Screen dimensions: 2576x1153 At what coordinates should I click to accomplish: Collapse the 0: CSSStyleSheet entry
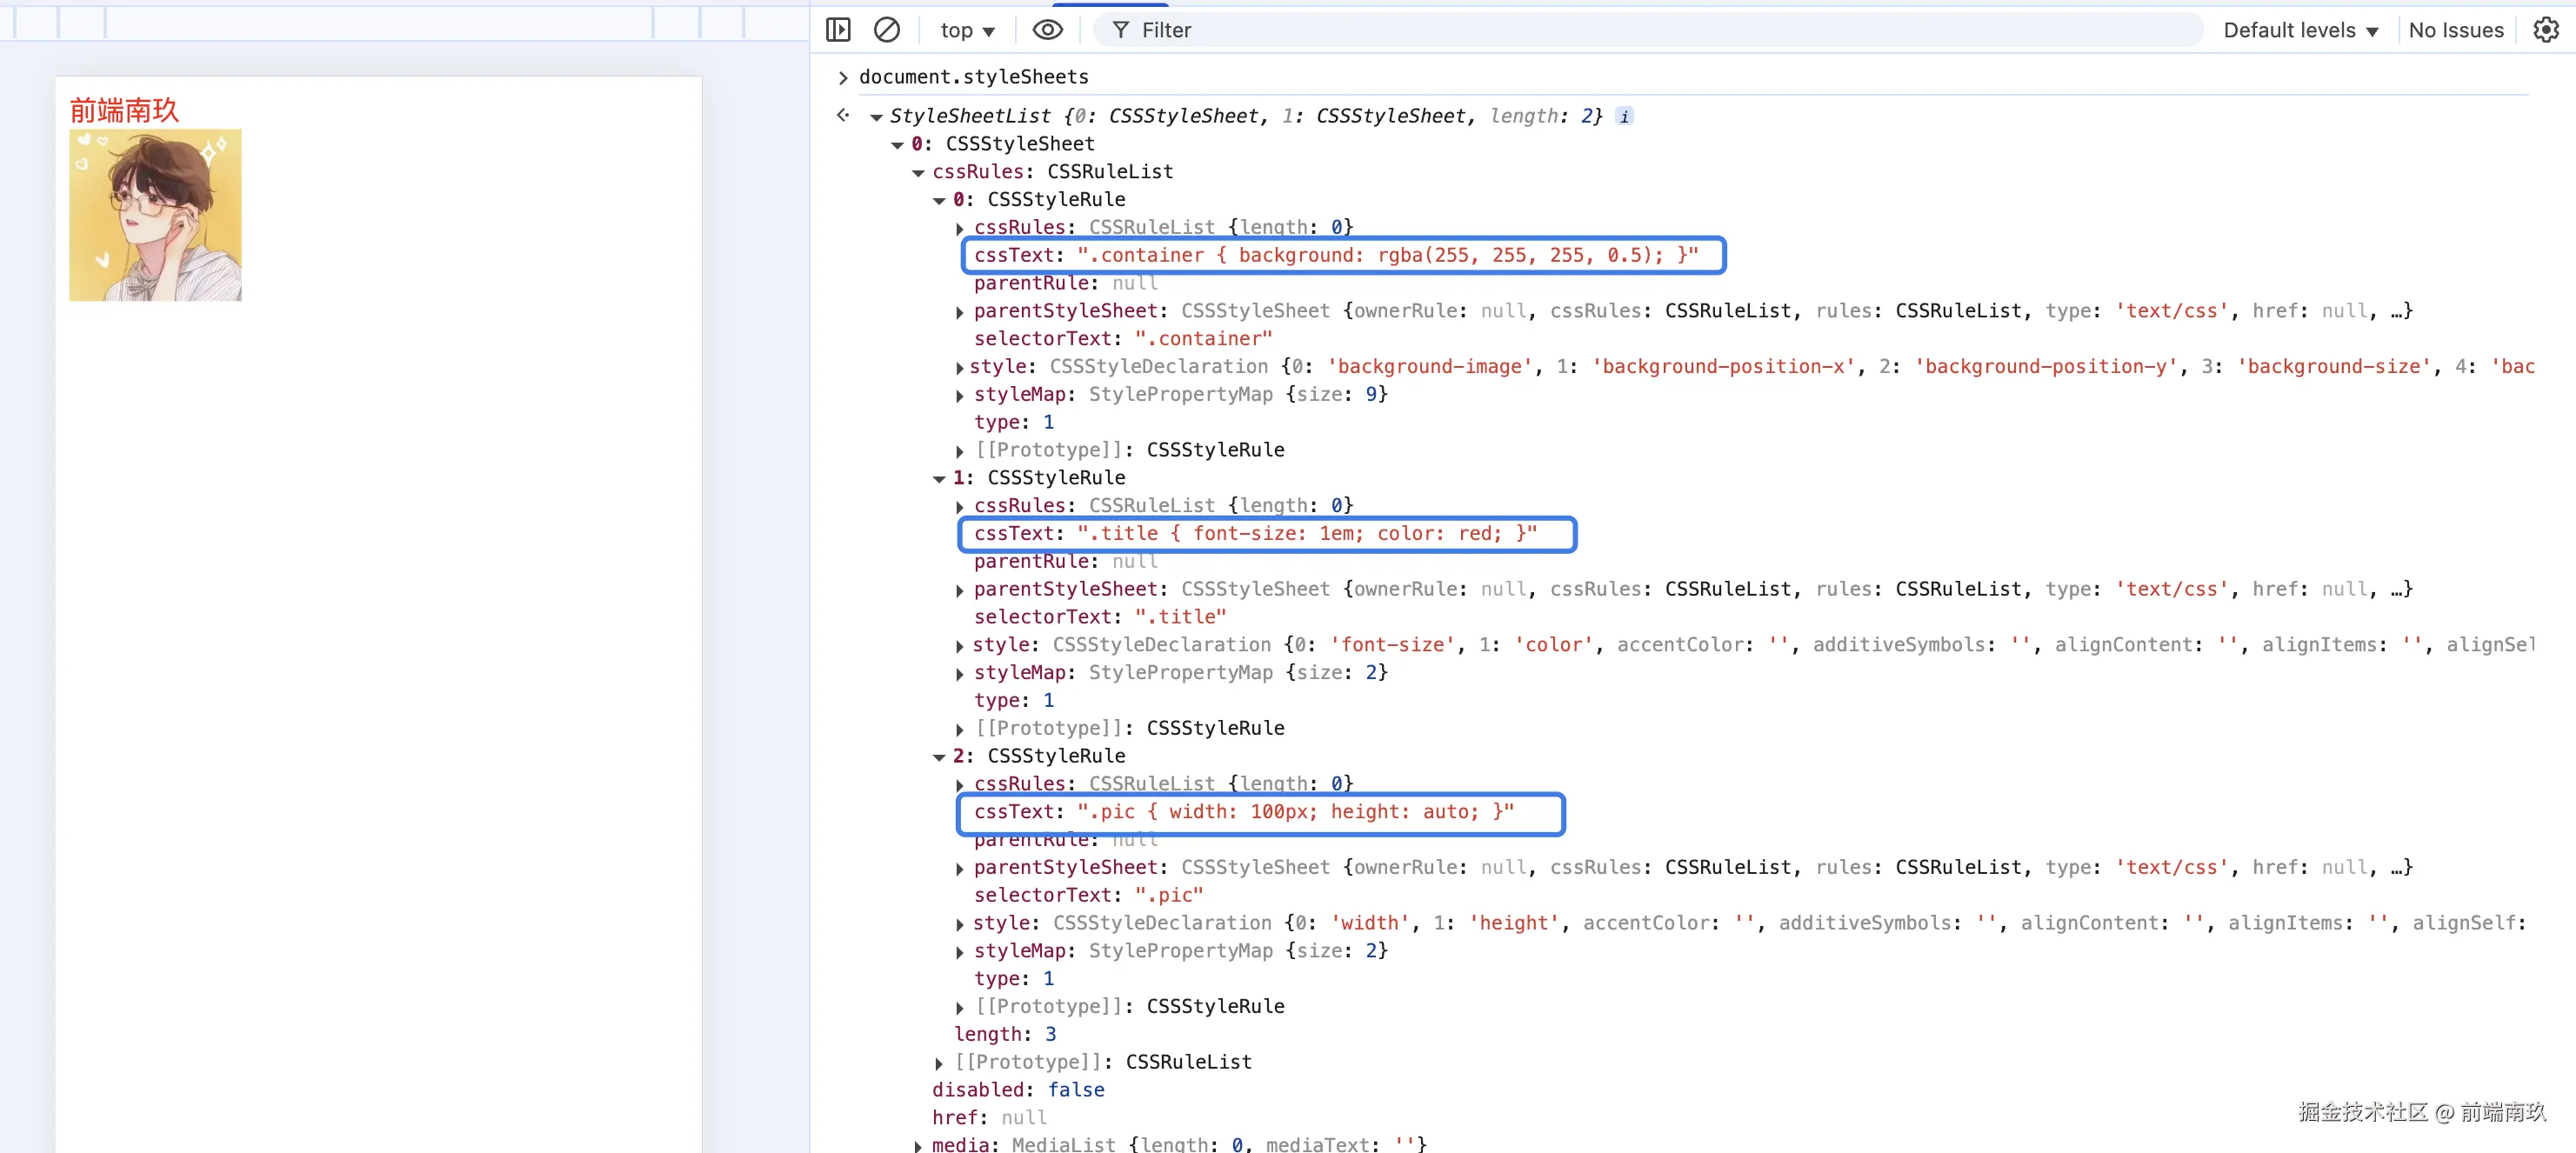tap(897, 145)
